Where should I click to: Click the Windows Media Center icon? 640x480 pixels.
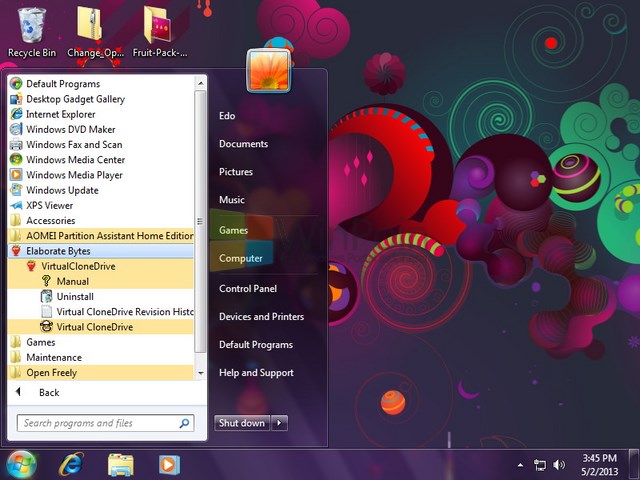coord(16,160)
